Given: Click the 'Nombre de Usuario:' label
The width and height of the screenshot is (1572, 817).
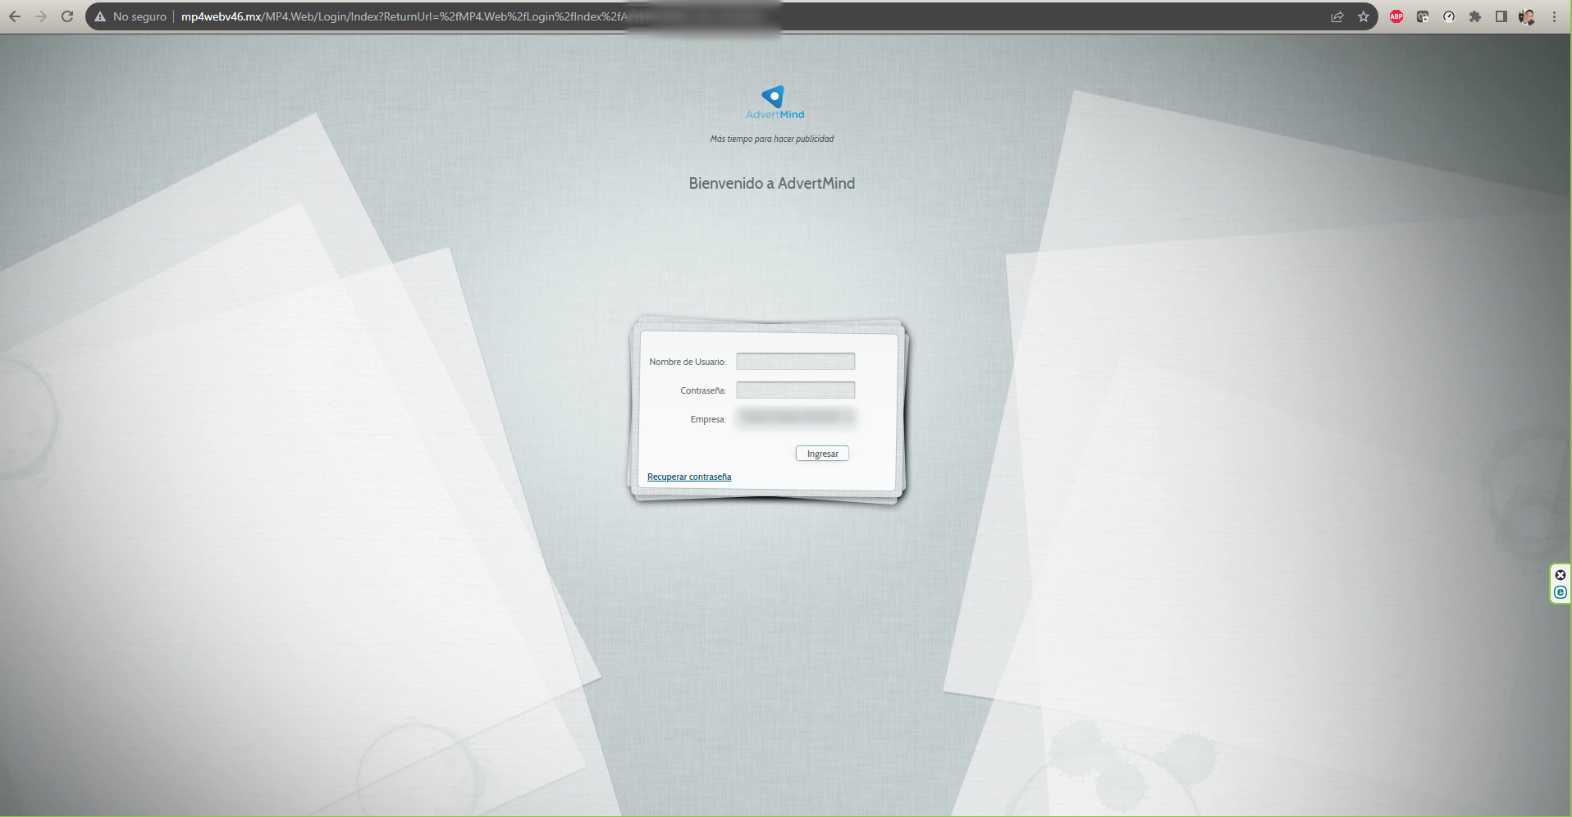Looking at the screenshot, I should (688, 362).
